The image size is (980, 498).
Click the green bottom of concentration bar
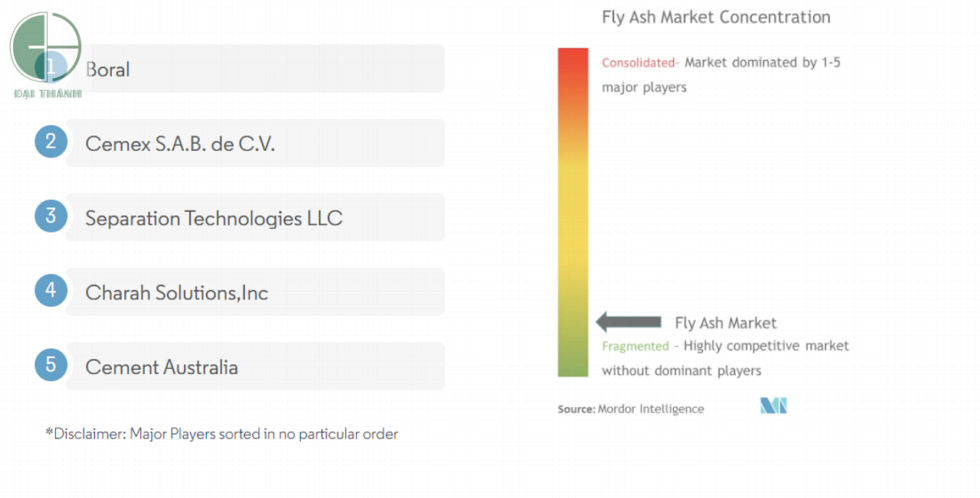573,360
